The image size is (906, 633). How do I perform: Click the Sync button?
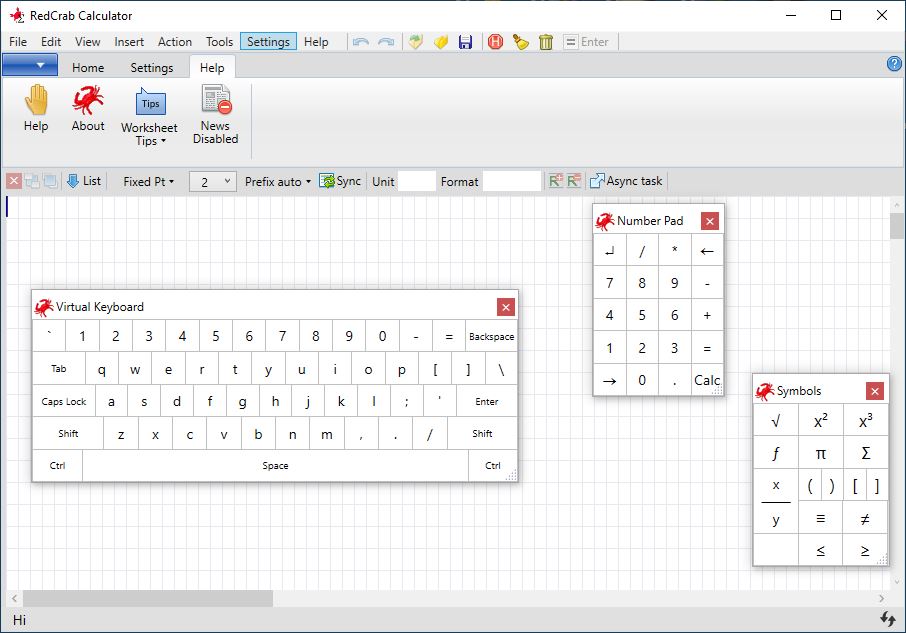[340, 181]
